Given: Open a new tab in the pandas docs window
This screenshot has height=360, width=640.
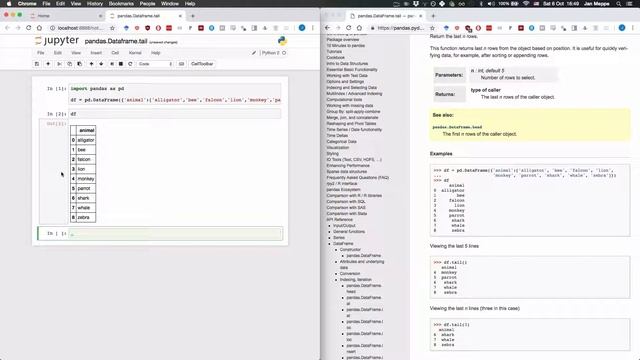Looking at the screenshot, I should 433,16.
